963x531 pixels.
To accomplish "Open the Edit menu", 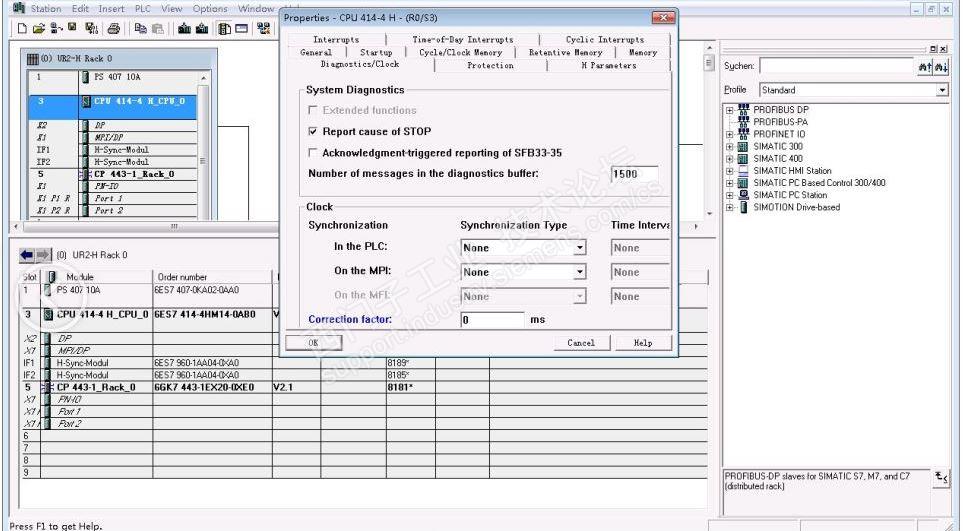I will pyautogui.click(x=80, y=9).
